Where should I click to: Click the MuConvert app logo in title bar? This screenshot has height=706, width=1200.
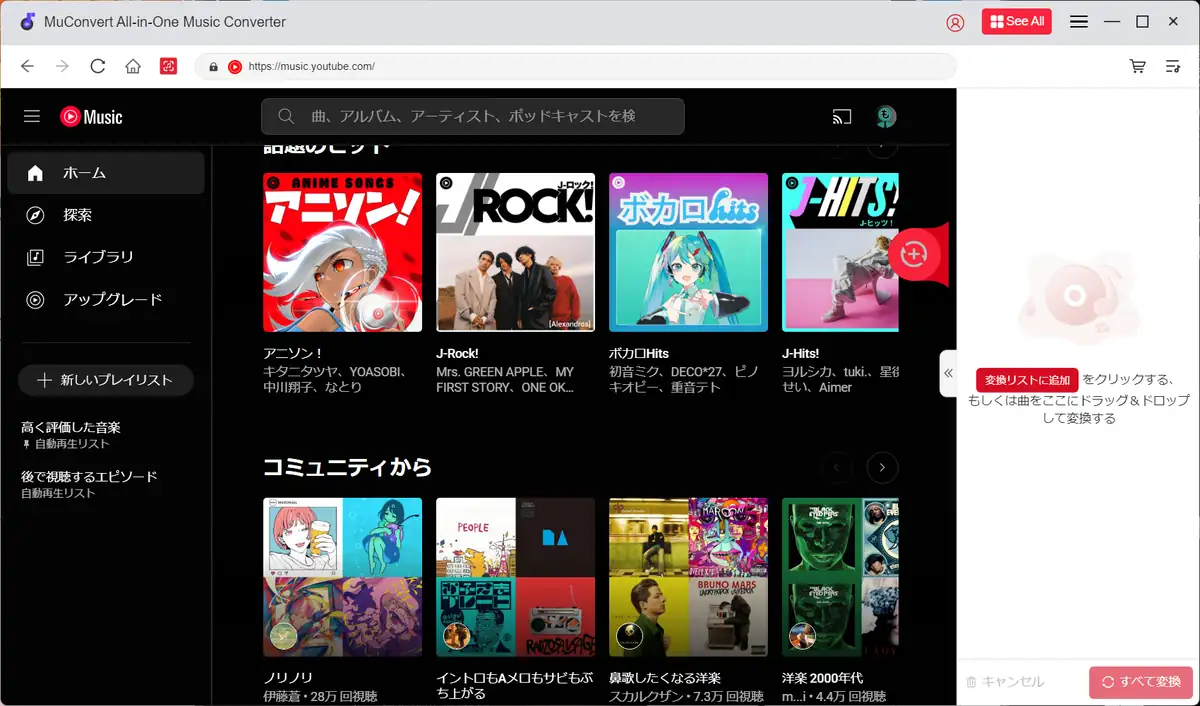28,21
